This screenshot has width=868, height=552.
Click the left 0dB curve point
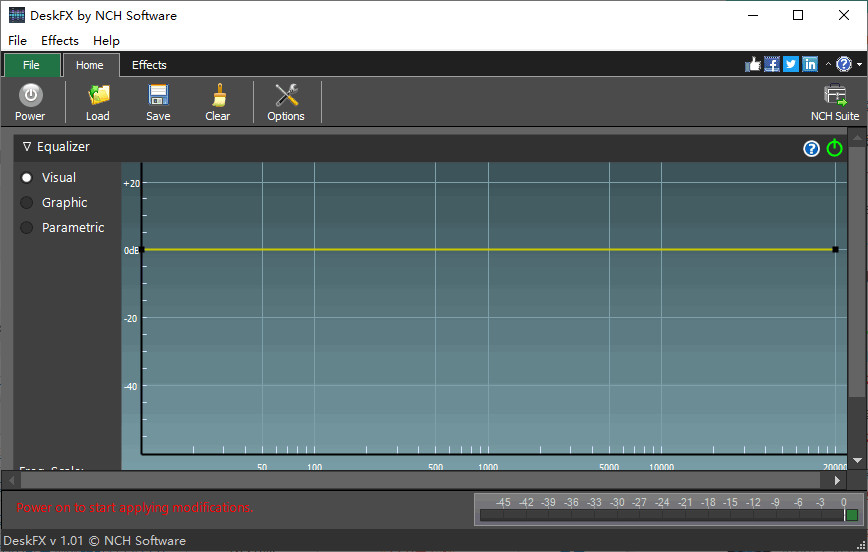pyautogui.click(x=142, y=250)
